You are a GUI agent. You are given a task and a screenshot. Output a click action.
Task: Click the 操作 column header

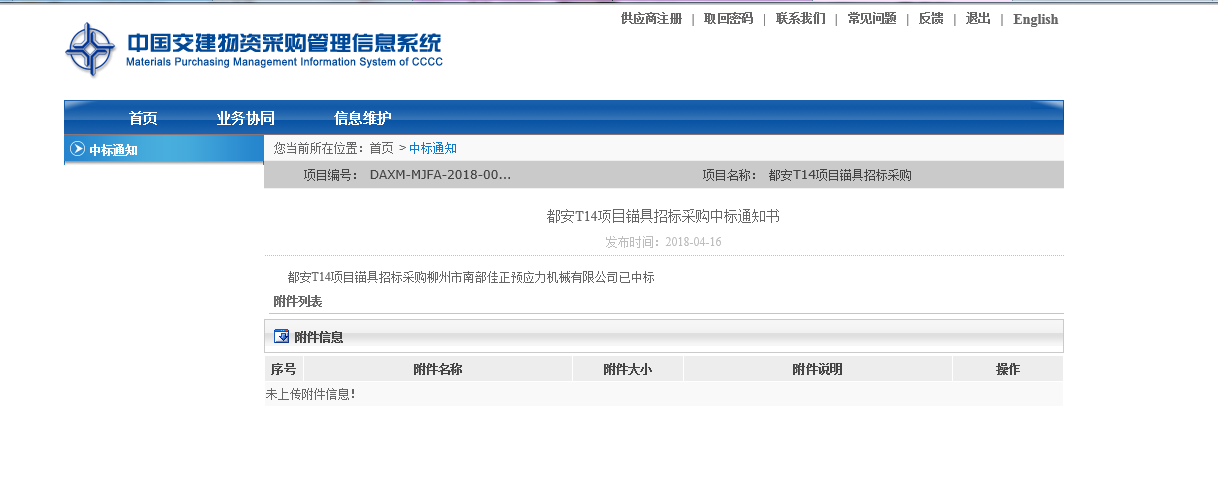tap(1007, 369)
